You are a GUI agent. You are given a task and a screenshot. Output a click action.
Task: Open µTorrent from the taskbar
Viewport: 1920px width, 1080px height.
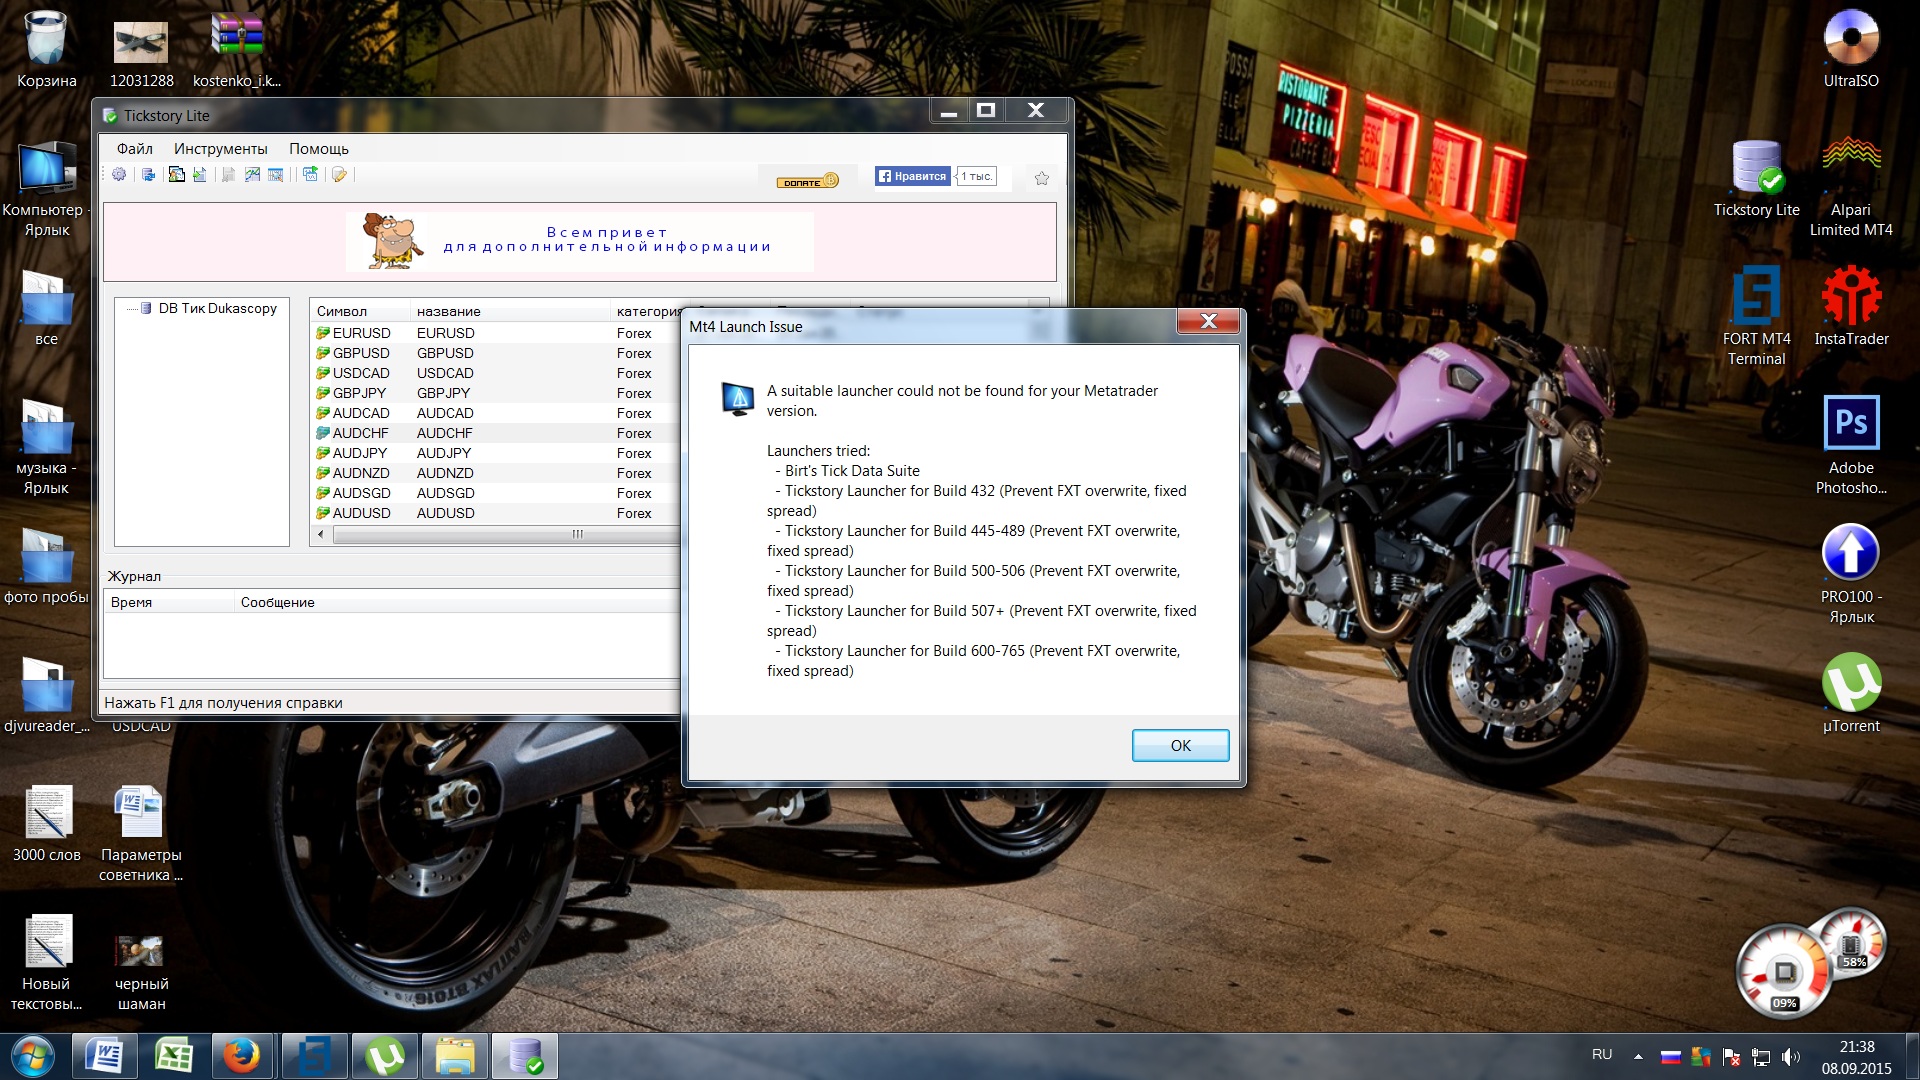(x=385, y=1057)
